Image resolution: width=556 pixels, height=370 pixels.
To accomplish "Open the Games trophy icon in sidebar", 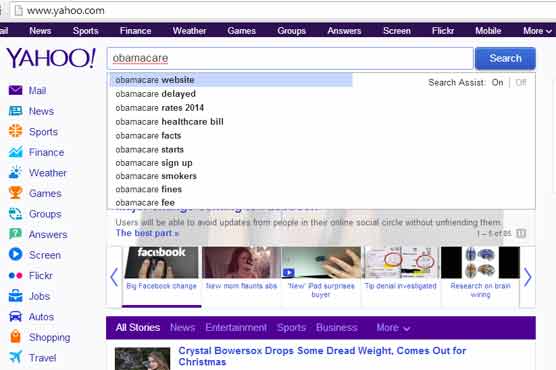I will click(x=15, y=193).
